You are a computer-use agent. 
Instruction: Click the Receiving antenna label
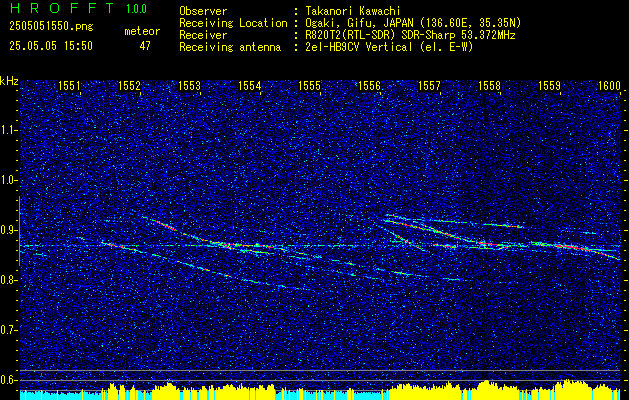pos(230,47)
